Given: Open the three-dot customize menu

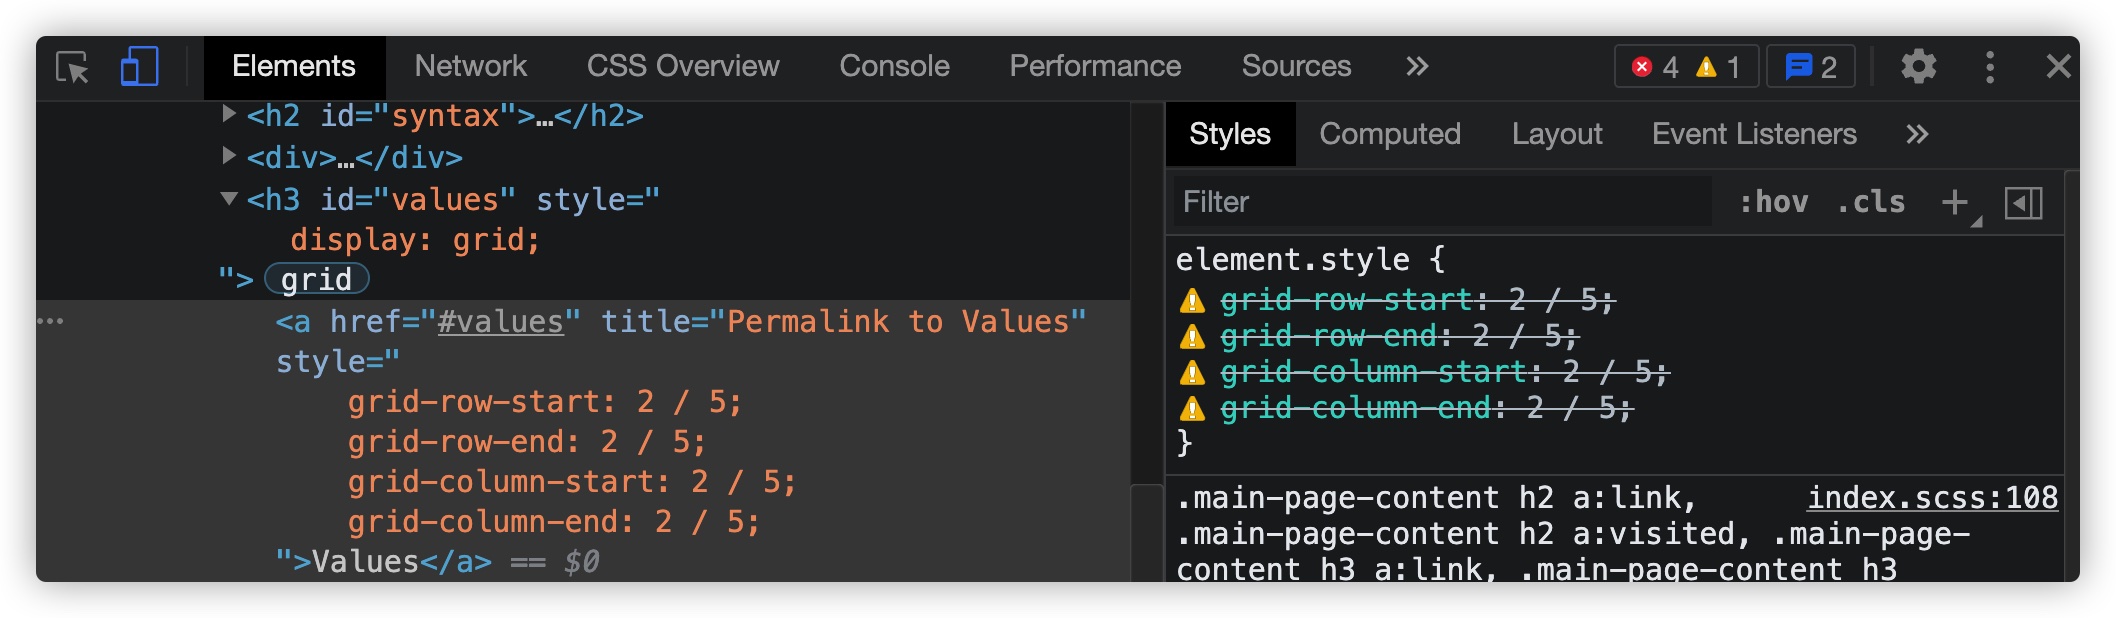Looking at the screenshot, I should [1990, 67].
